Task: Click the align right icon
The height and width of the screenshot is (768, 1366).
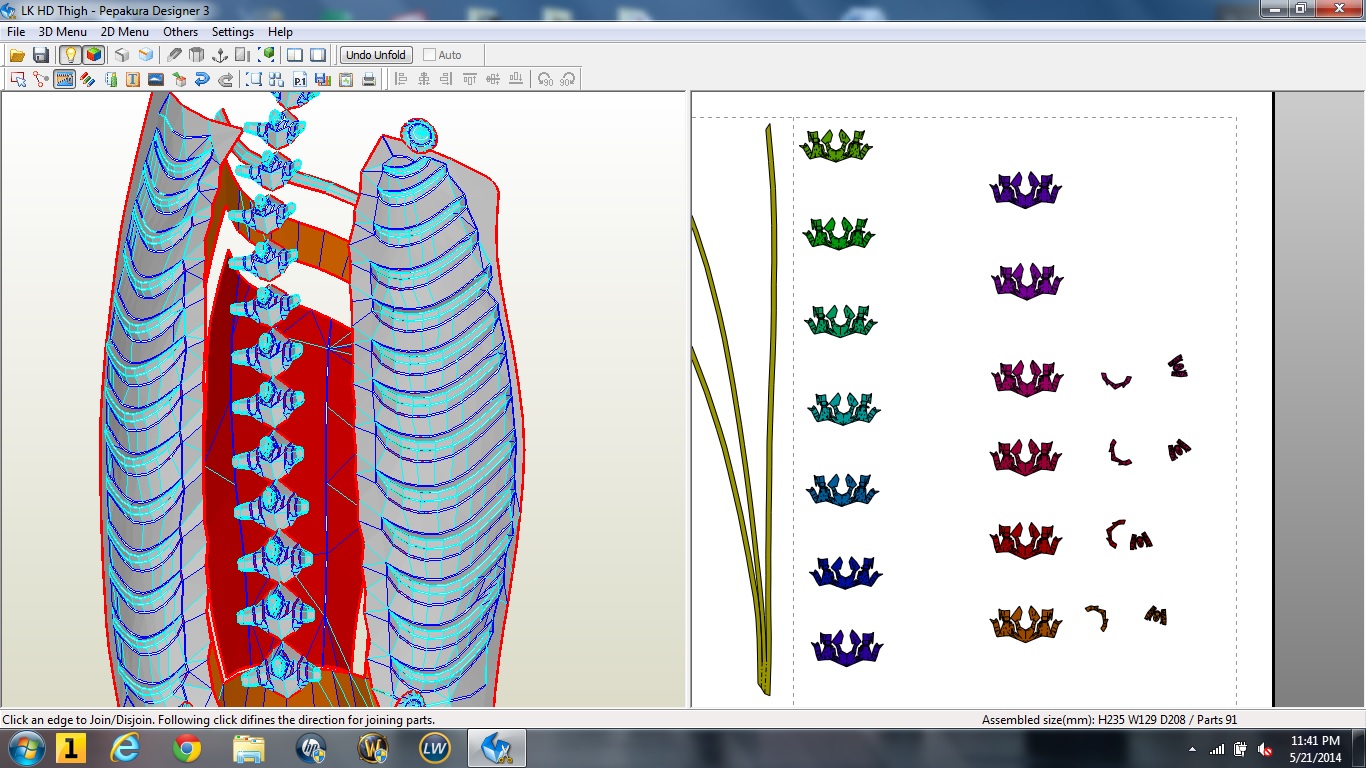Action: tap(446, 79)
